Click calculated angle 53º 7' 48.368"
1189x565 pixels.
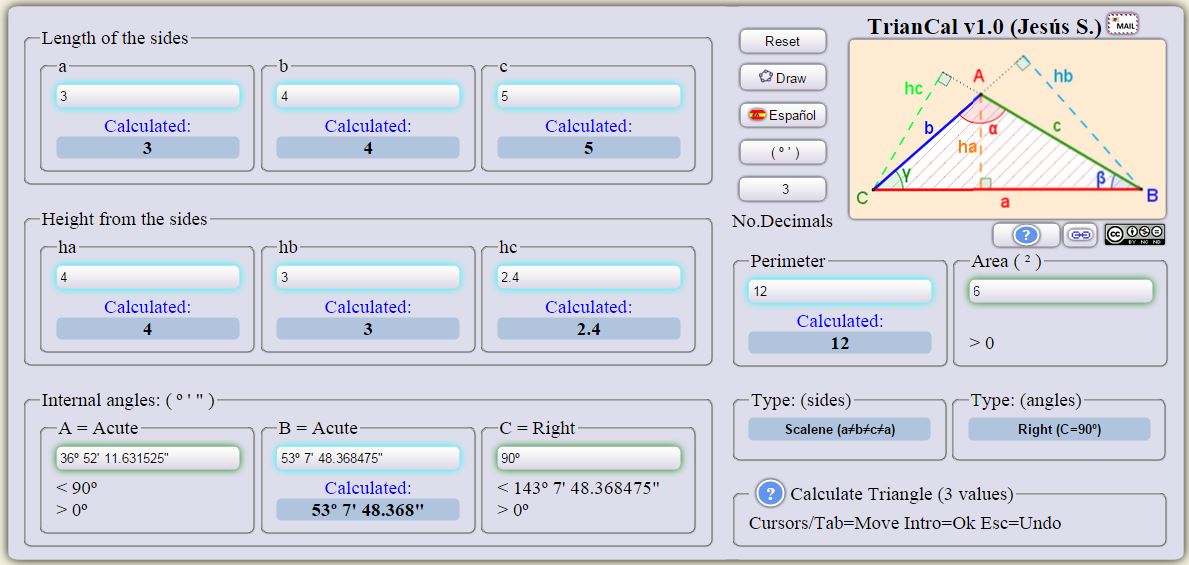tap(368, 510)
